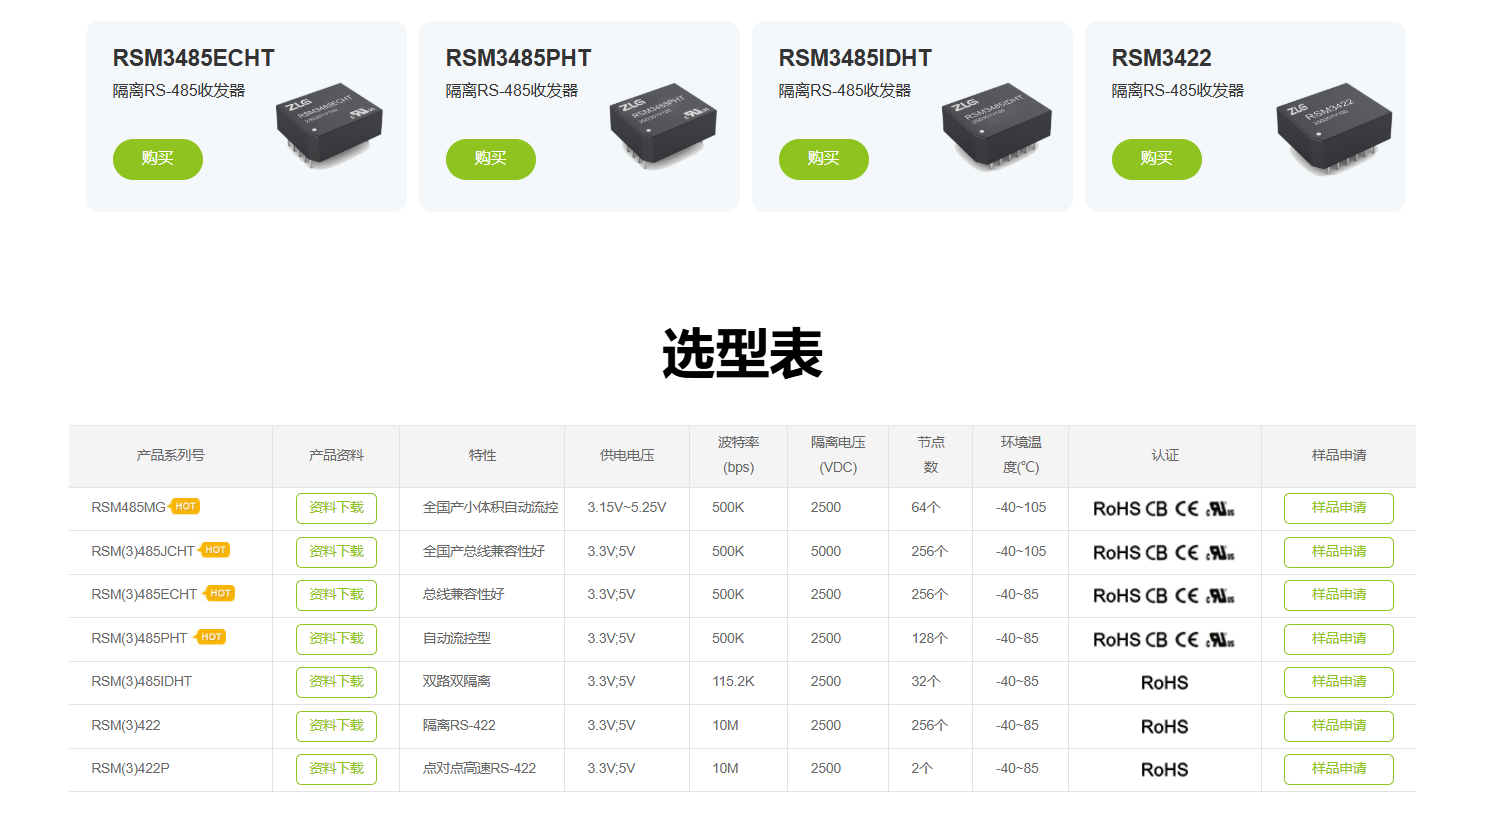Download documents for RSM(3)422P
This screenshot has width=1499, height=823.
[x=336, y=769]
